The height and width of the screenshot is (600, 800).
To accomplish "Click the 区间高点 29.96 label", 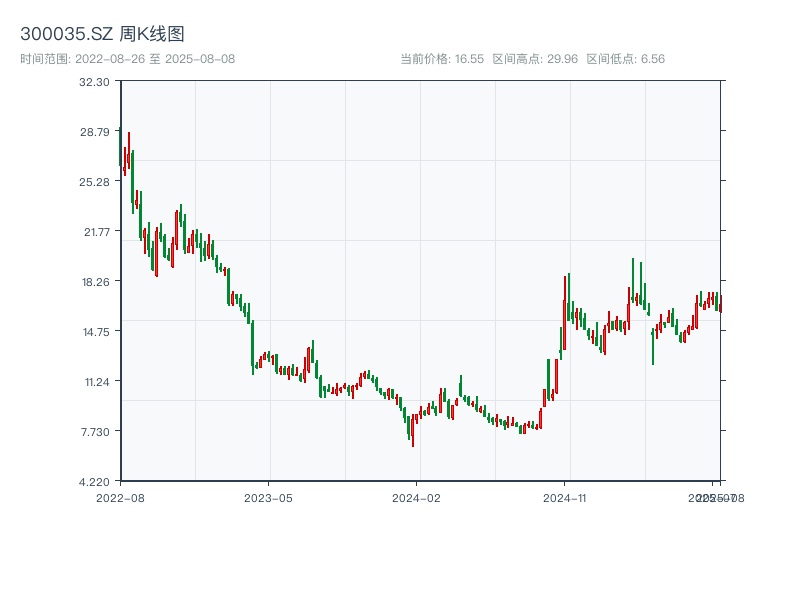I will (535, 59).
